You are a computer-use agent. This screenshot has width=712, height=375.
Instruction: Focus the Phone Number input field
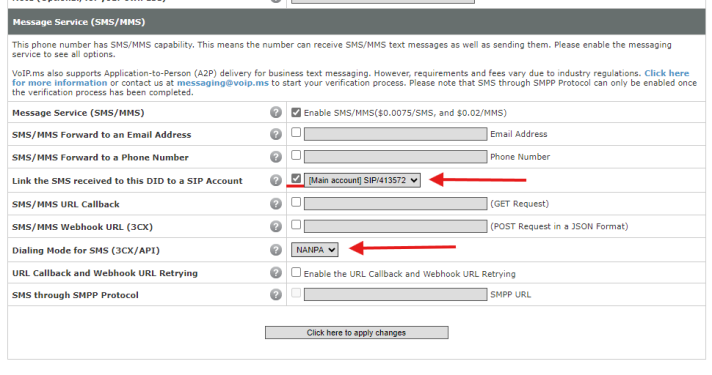[396, 157]
